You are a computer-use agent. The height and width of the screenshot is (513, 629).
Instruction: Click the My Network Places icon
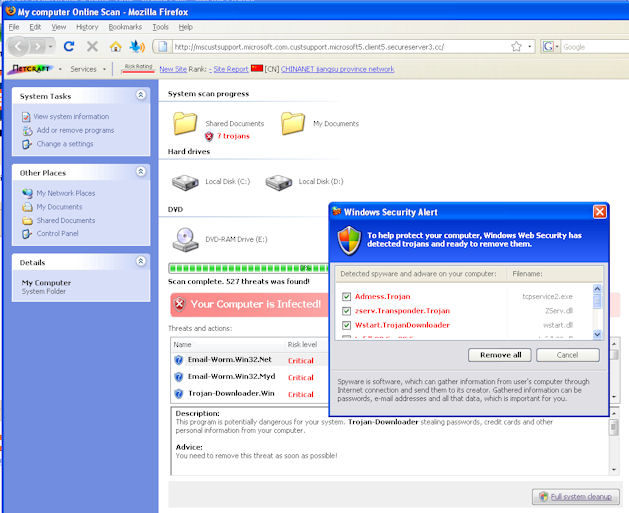pos(27,193)
